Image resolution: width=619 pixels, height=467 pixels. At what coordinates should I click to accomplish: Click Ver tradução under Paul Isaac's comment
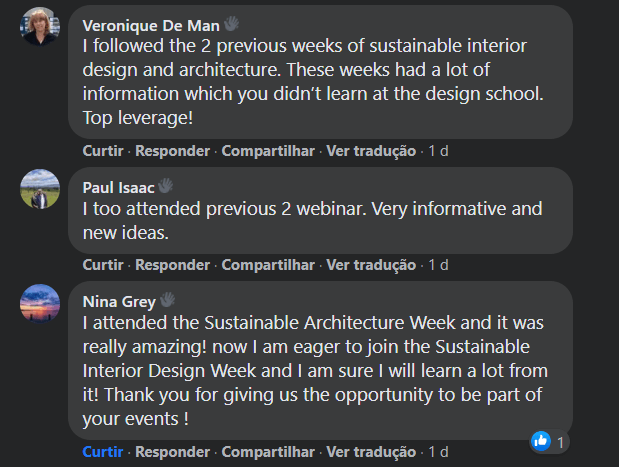point(371,265)
